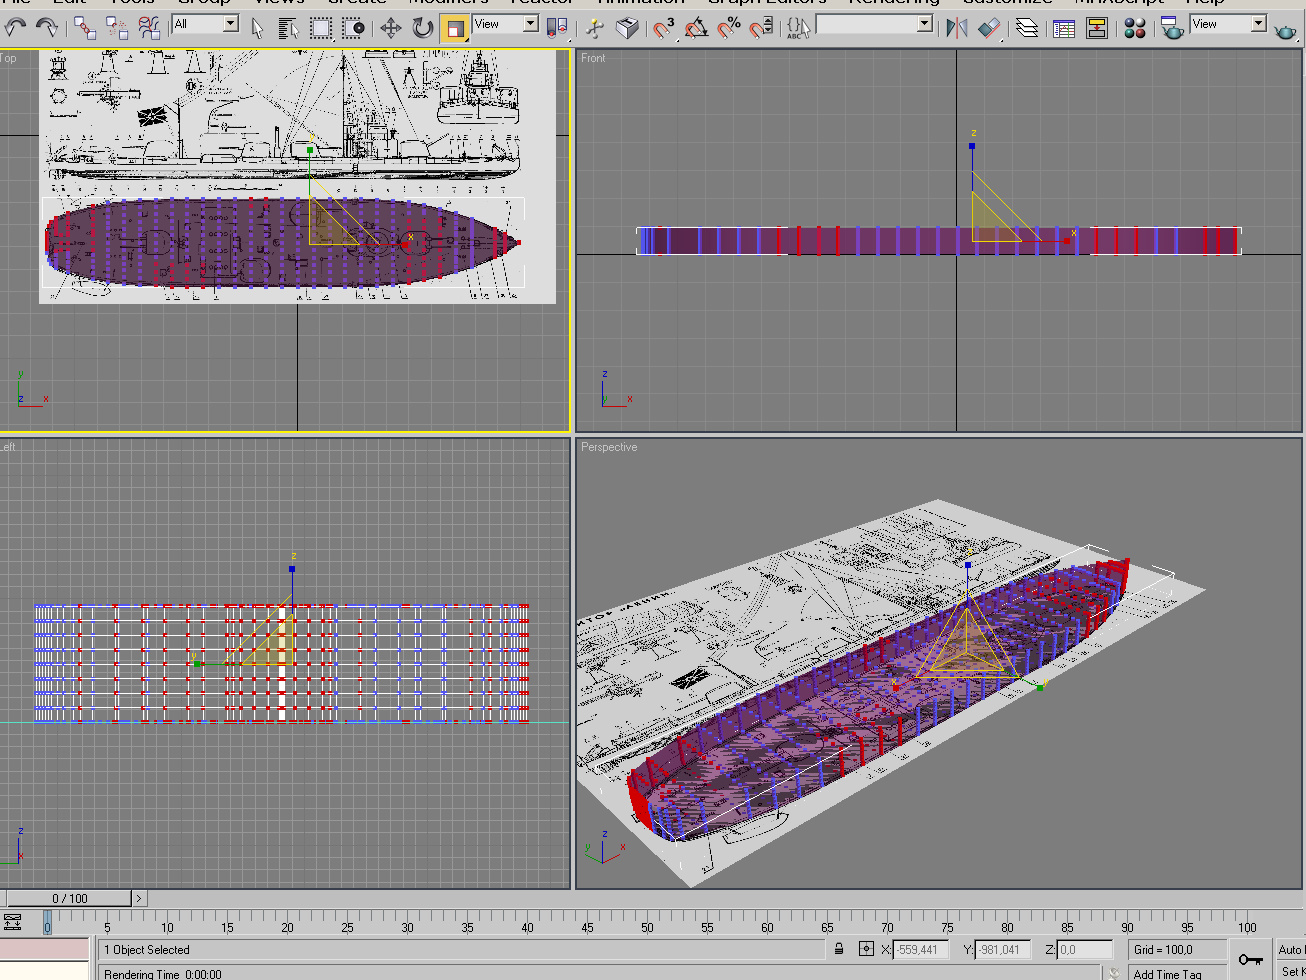1306x980 pixels.
Task: Click the Undo arrow in the toolbar
Action: (14, 27)
